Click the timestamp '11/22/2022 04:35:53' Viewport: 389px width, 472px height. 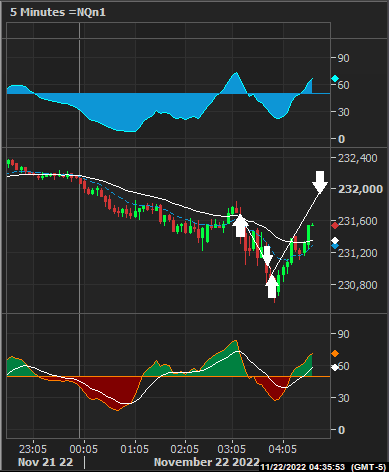302,467
